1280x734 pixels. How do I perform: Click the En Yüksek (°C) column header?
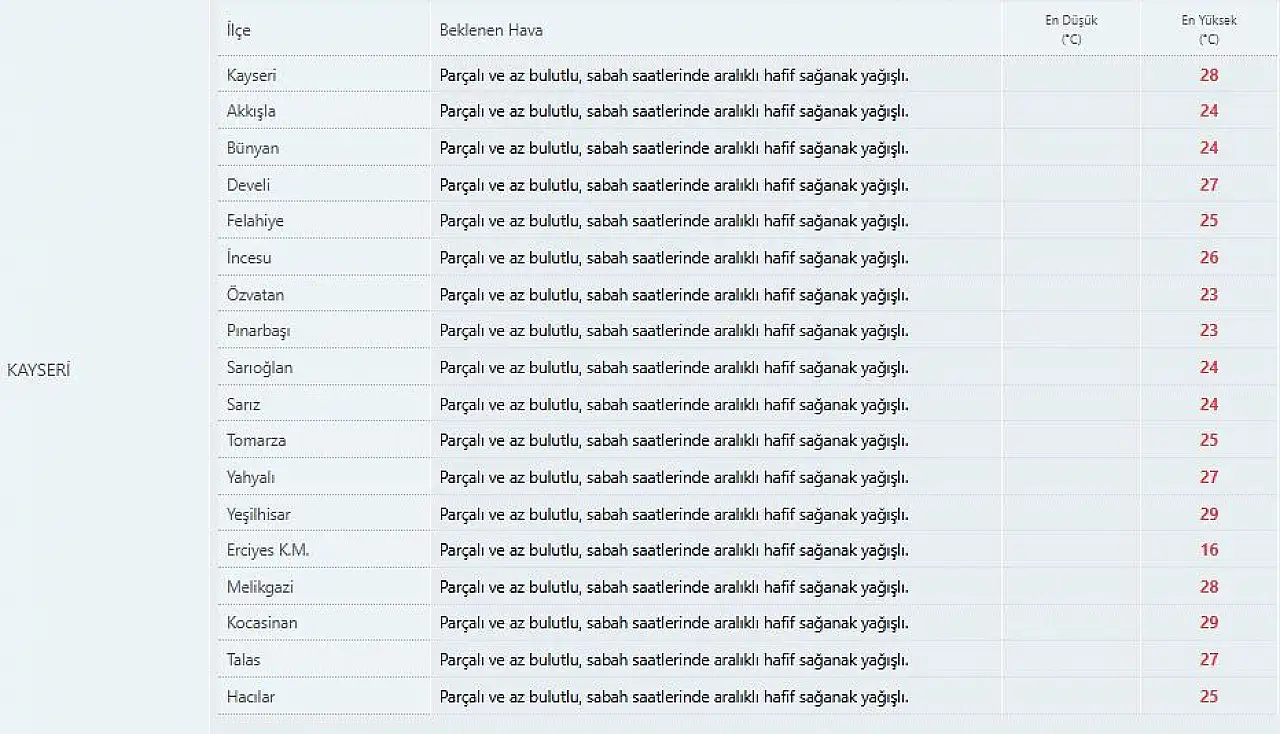tap(1209, 30)
